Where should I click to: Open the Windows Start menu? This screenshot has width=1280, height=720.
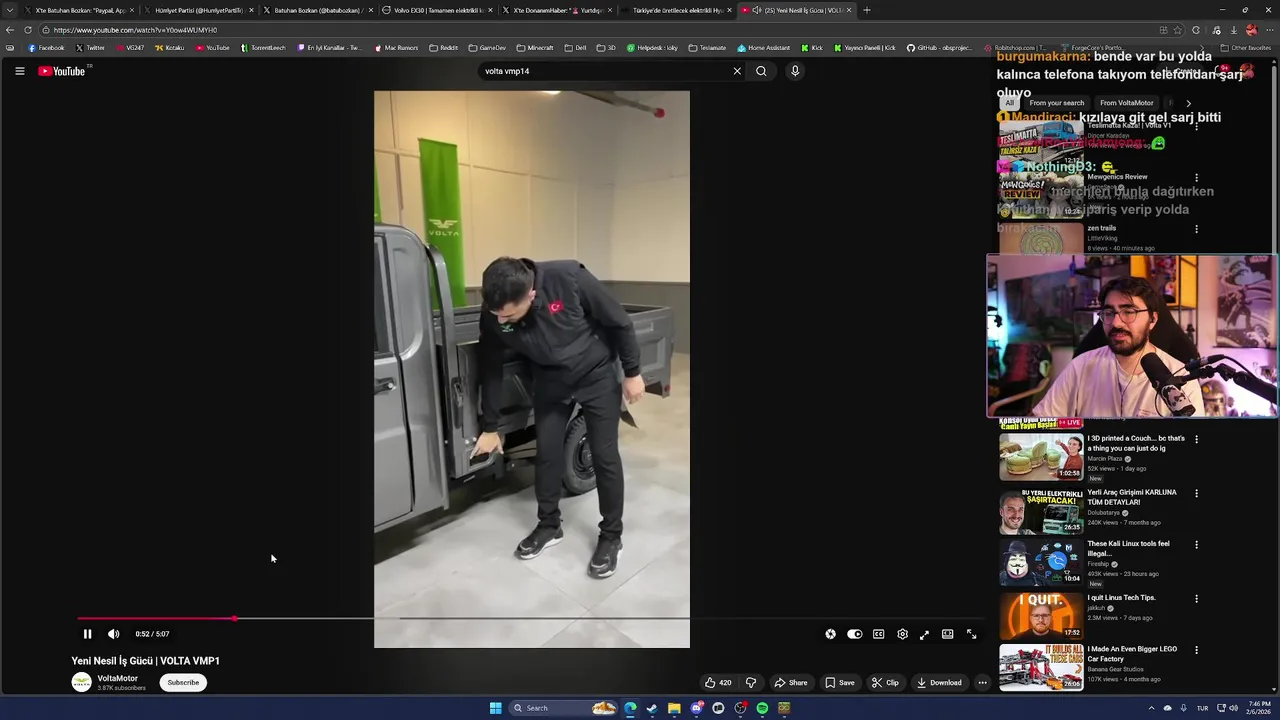[495, 708]
